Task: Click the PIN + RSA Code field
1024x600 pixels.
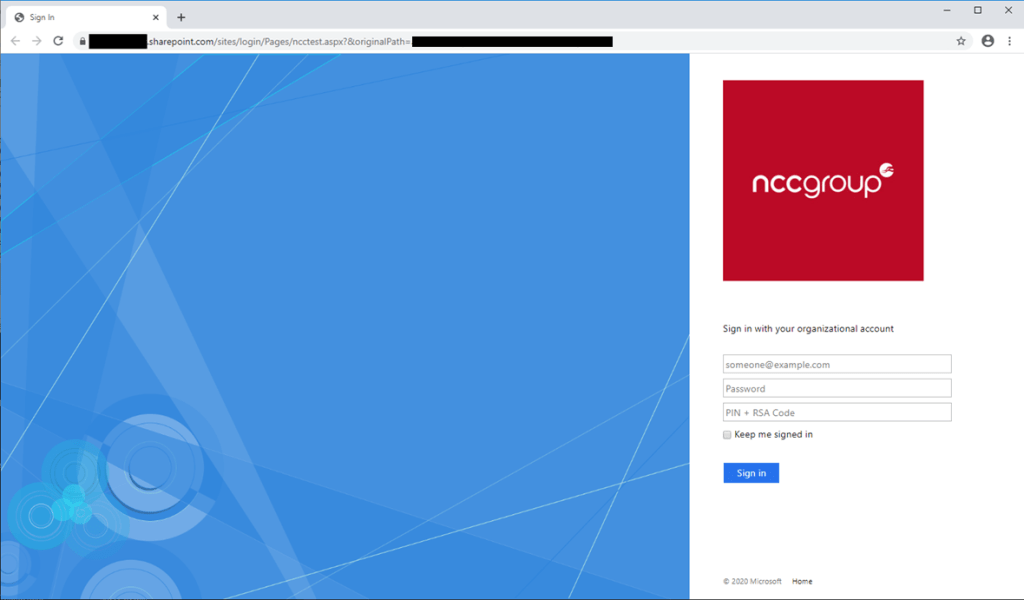Action: click(837, 412)
